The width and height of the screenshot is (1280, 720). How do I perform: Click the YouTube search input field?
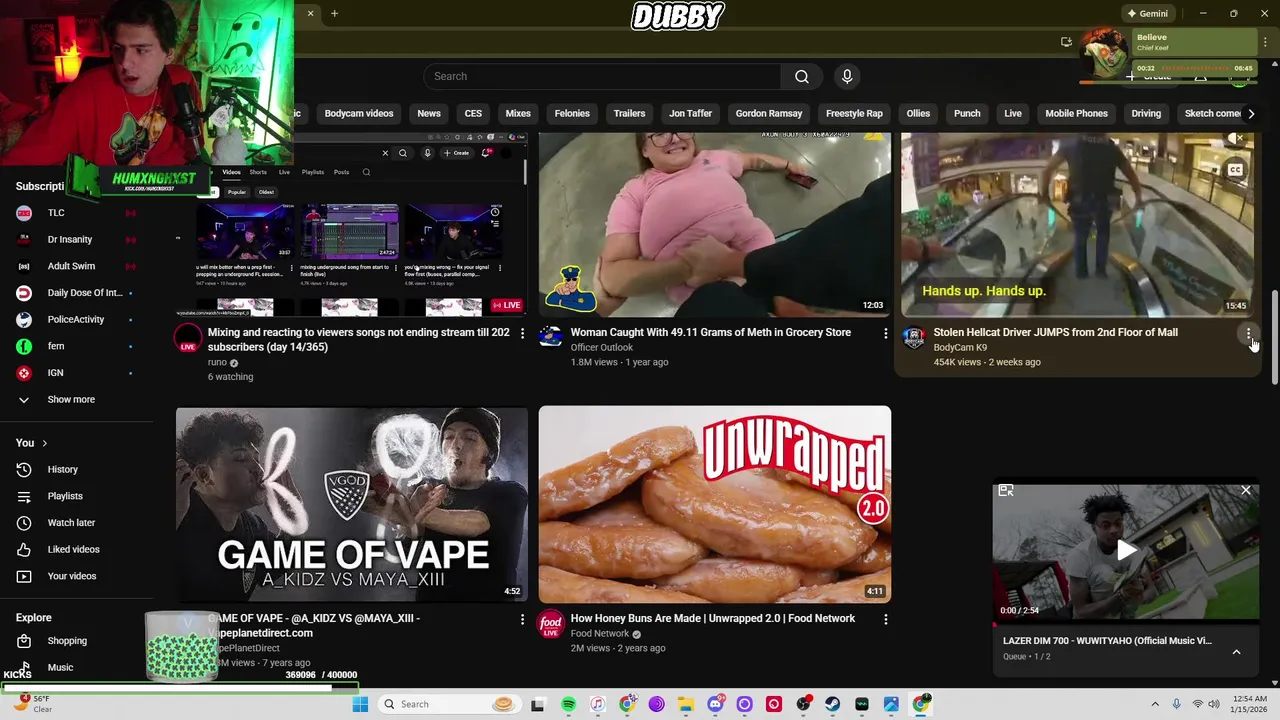(x=602, y=76)
